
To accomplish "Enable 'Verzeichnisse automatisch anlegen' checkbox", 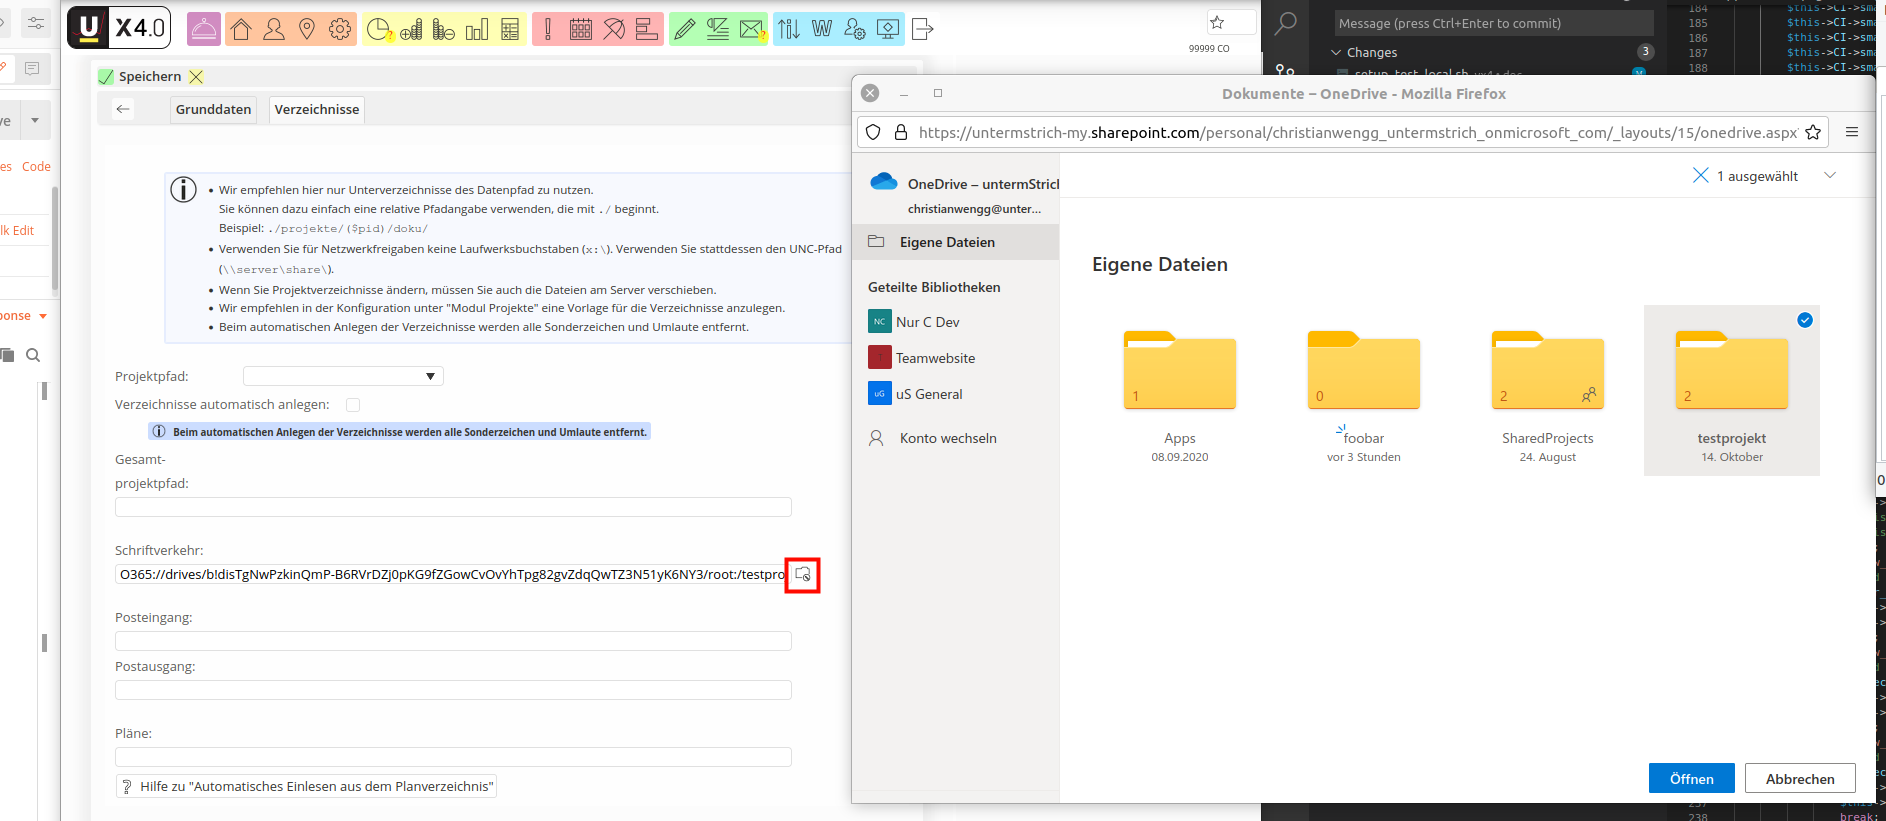I will click(x=353, y=405).
